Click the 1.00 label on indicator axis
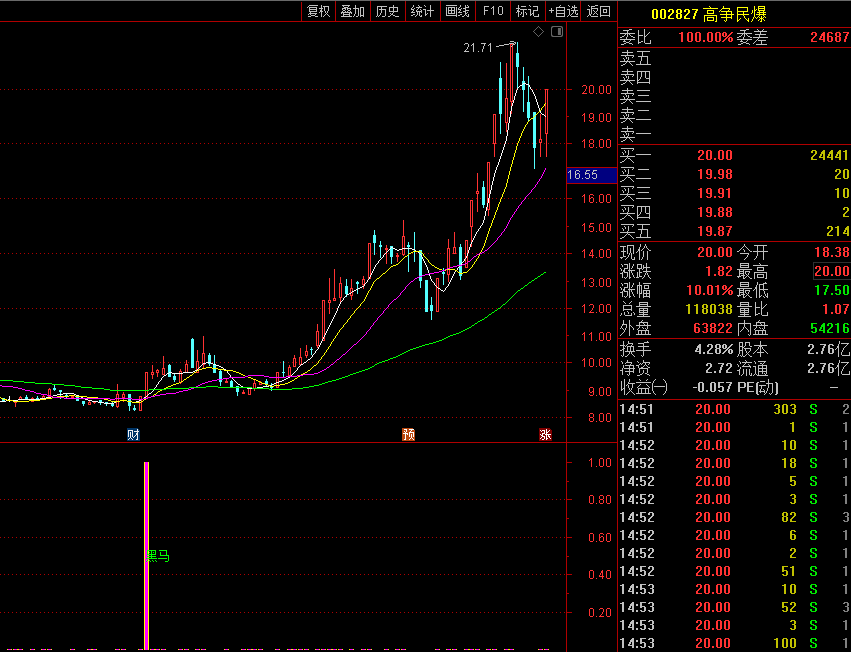 (x=600, y=463)
